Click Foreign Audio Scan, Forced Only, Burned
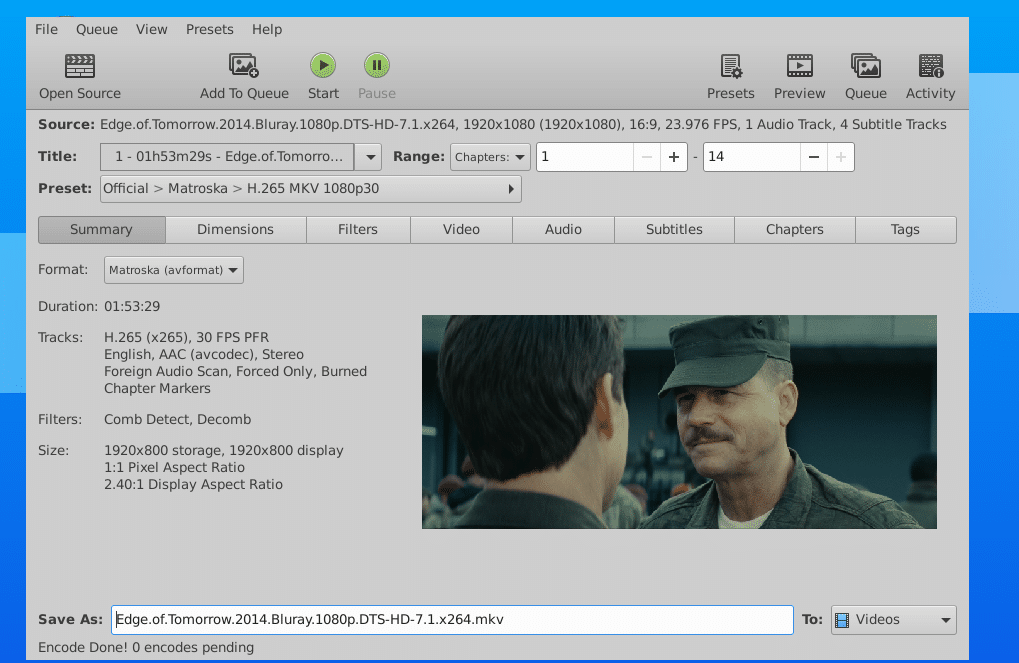Screen dimensions: 1019x663 (235, 371)
